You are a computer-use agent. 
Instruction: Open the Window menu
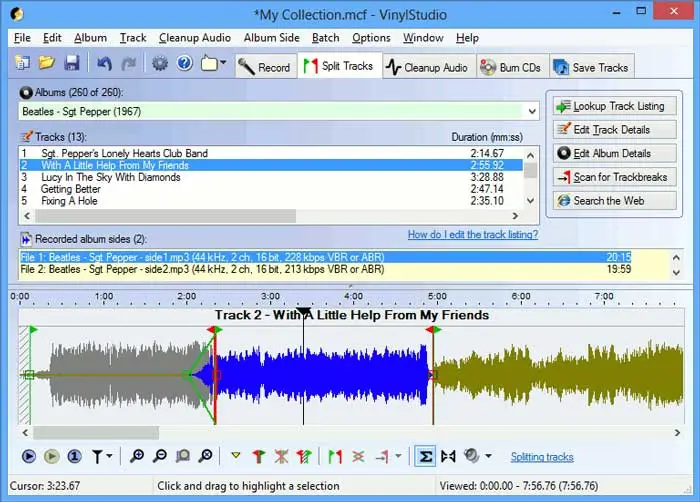[x=423, y=38]
